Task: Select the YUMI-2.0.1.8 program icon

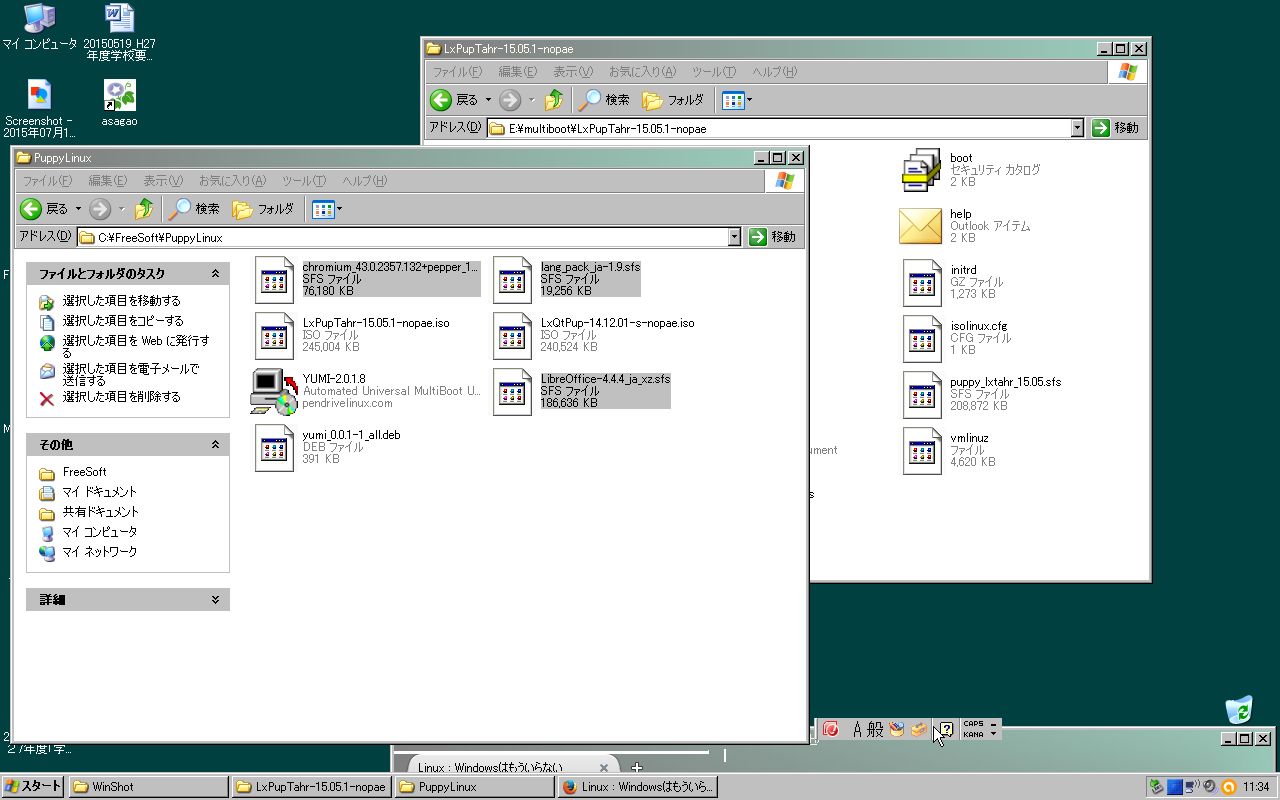Action: (274, 391)
